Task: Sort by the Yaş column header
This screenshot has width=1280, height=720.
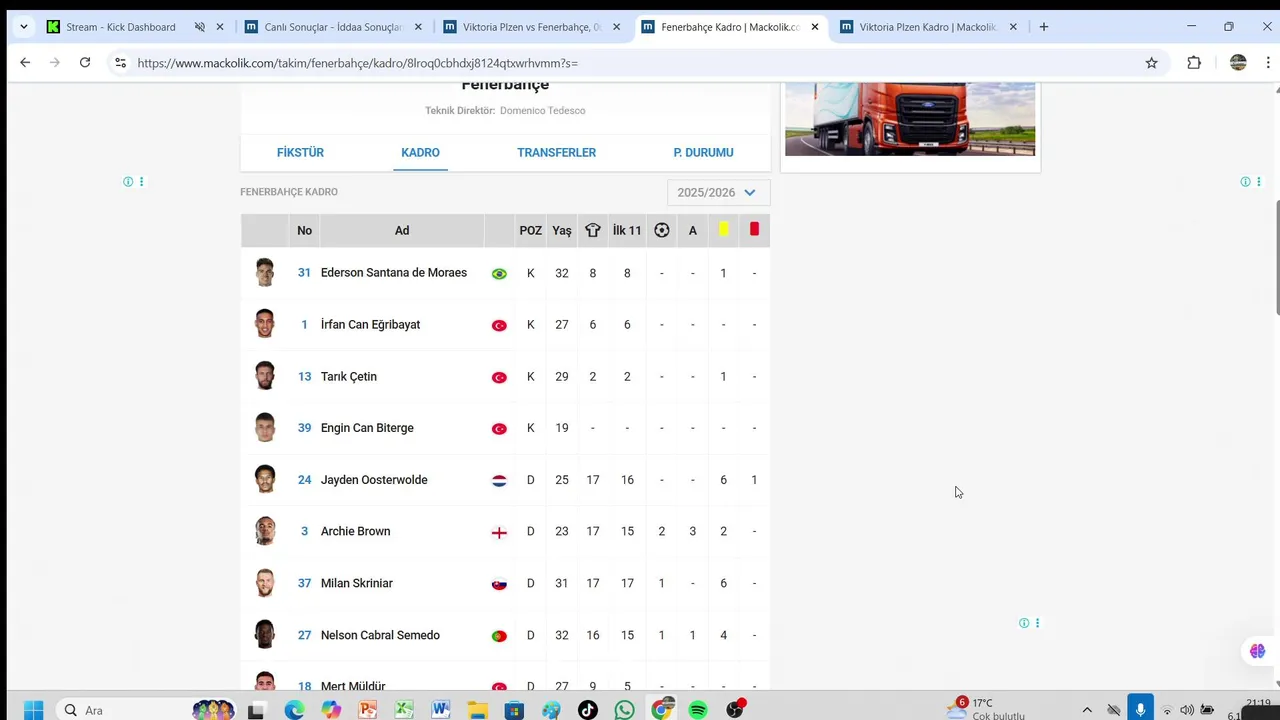Action: click(562, 230)
